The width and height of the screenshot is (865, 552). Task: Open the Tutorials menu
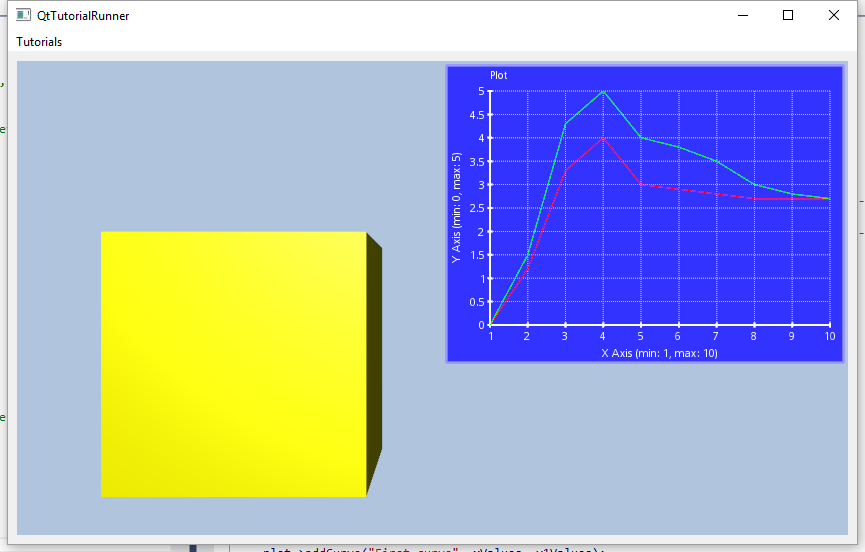click(x=39, y=42)
